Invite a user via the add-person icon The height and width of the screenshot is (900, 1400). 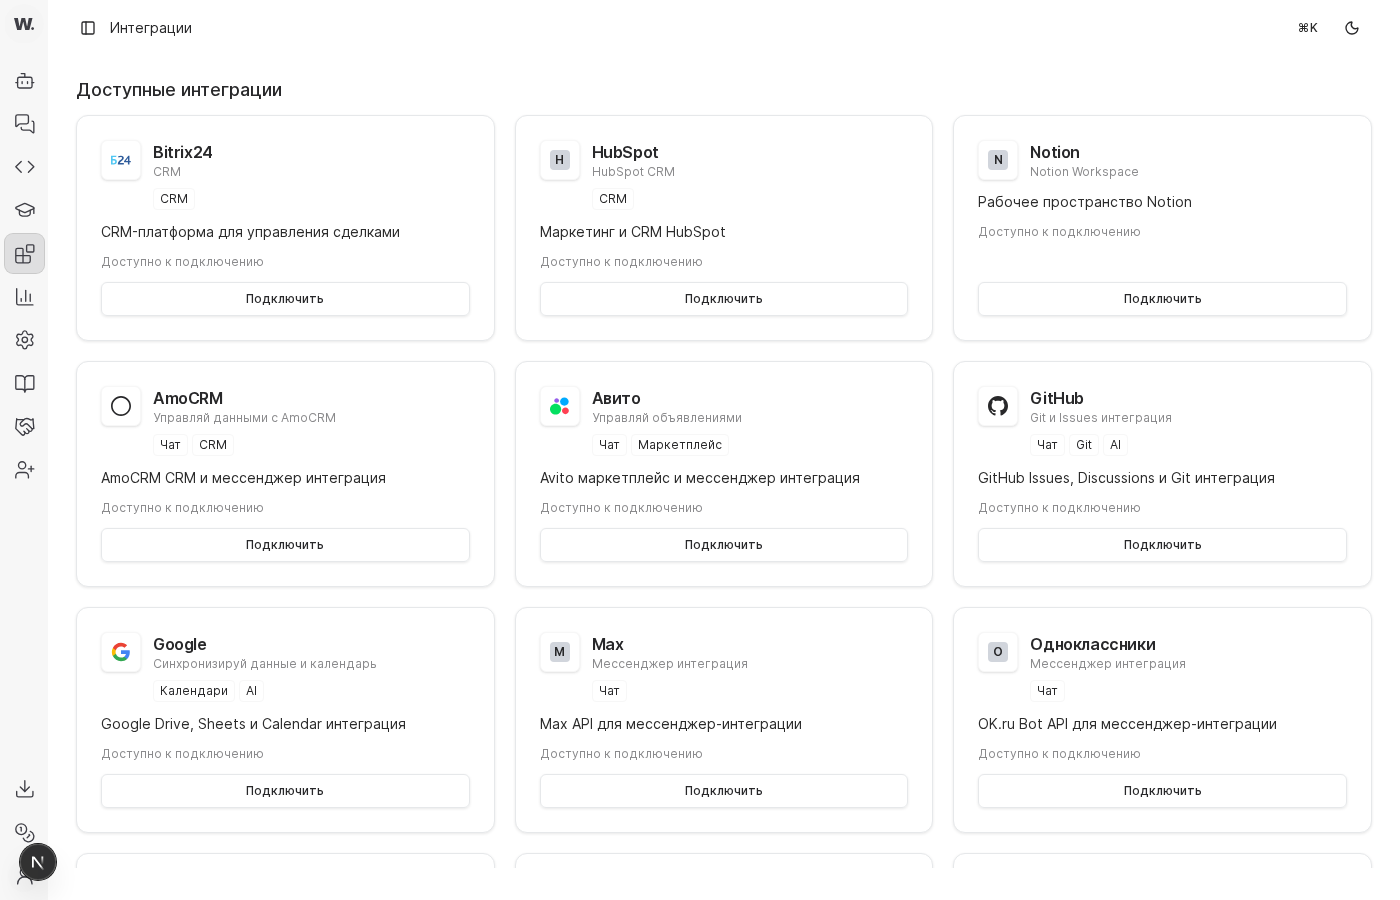24,470
